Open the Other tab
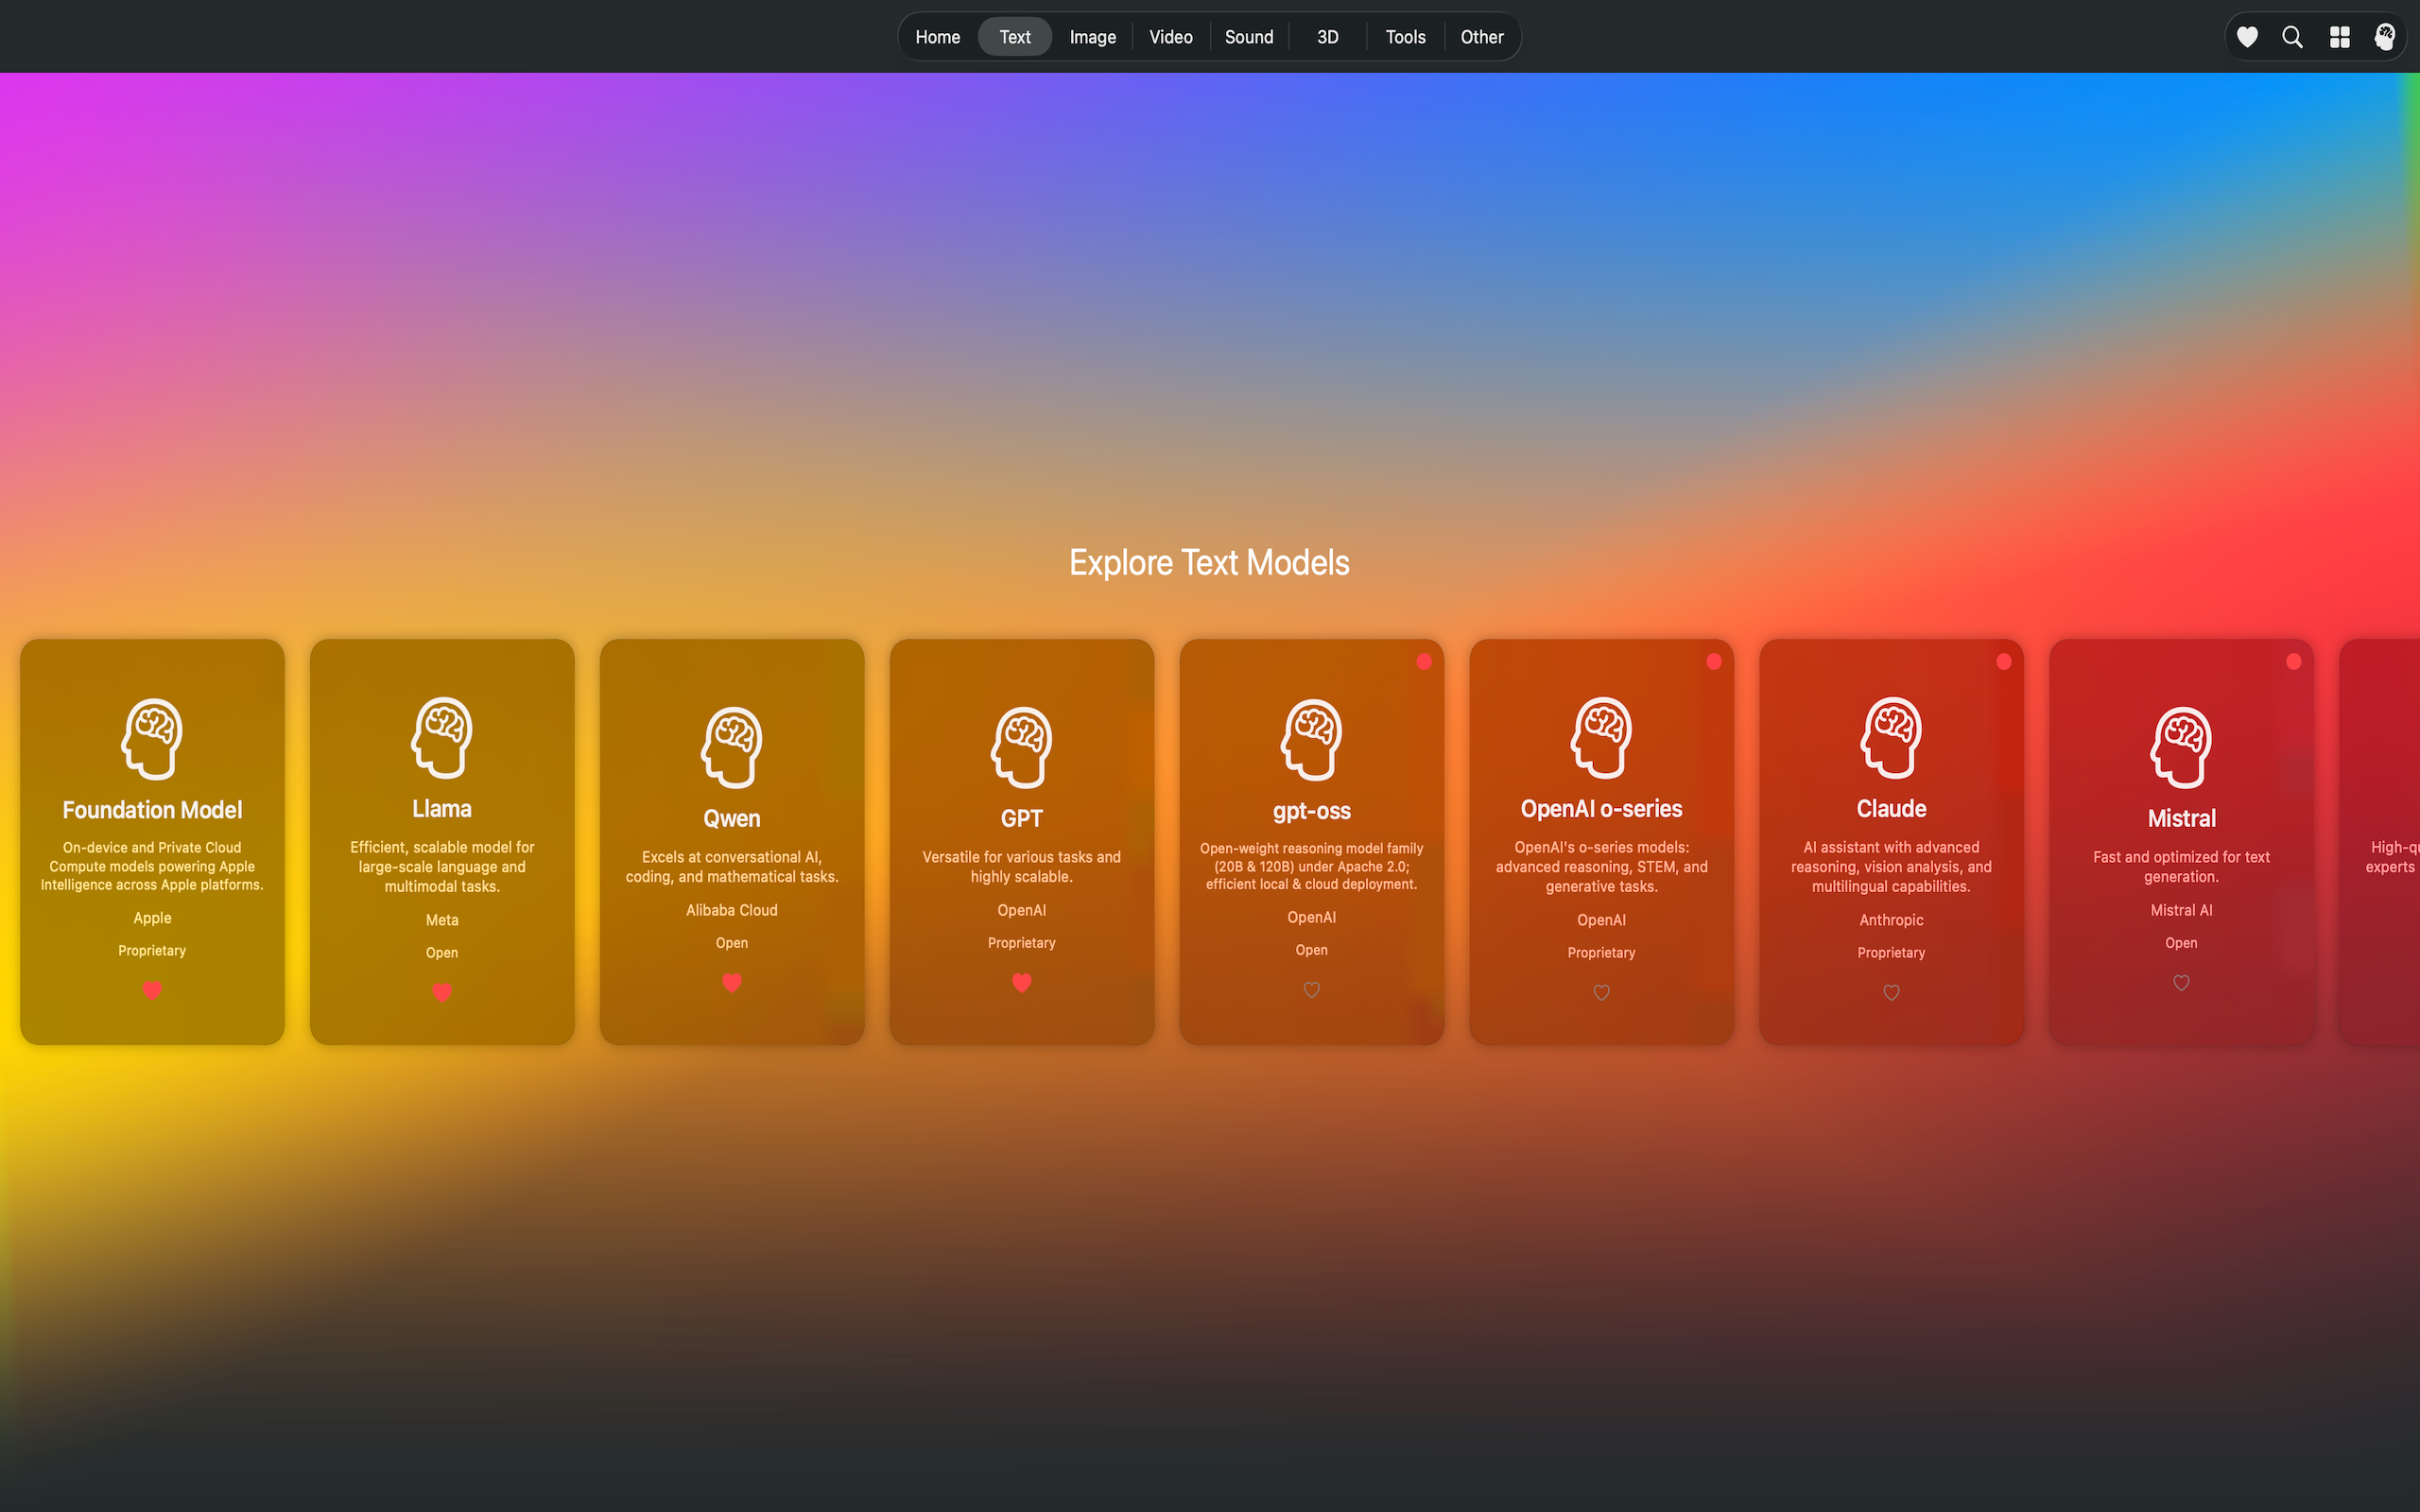This screenshot has width=2420, height=1512. (1482, 37)
